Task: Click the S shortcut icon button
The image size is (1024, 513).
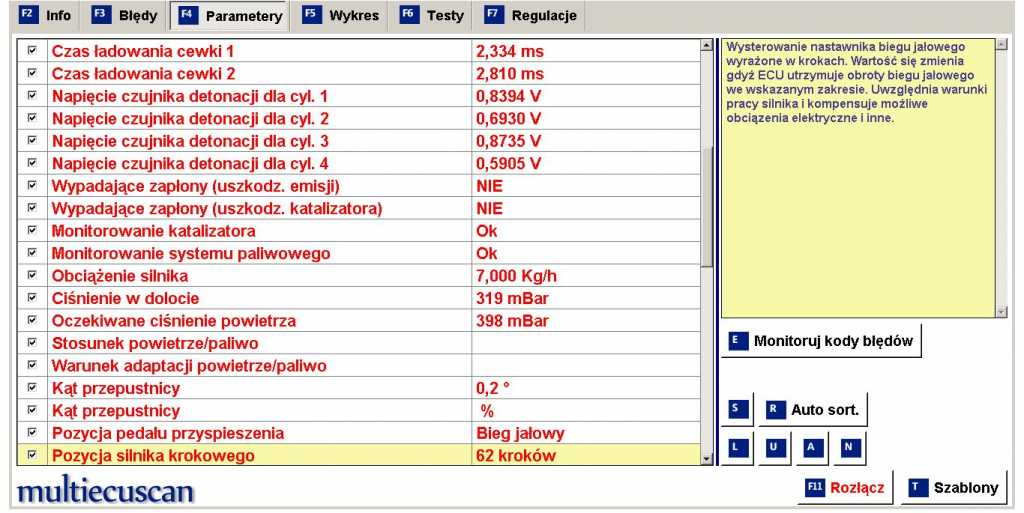Action: (x=738, y=409)
